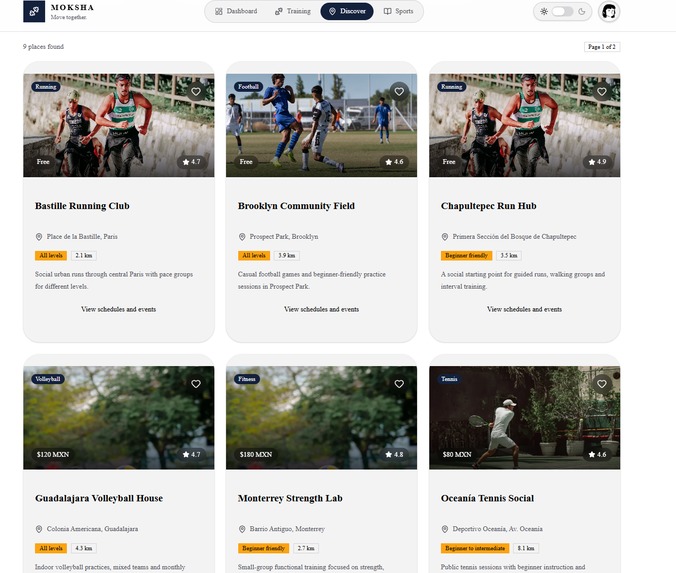Open the Sports tab
This screenshot has height=573, width=676.
point(398,11)
